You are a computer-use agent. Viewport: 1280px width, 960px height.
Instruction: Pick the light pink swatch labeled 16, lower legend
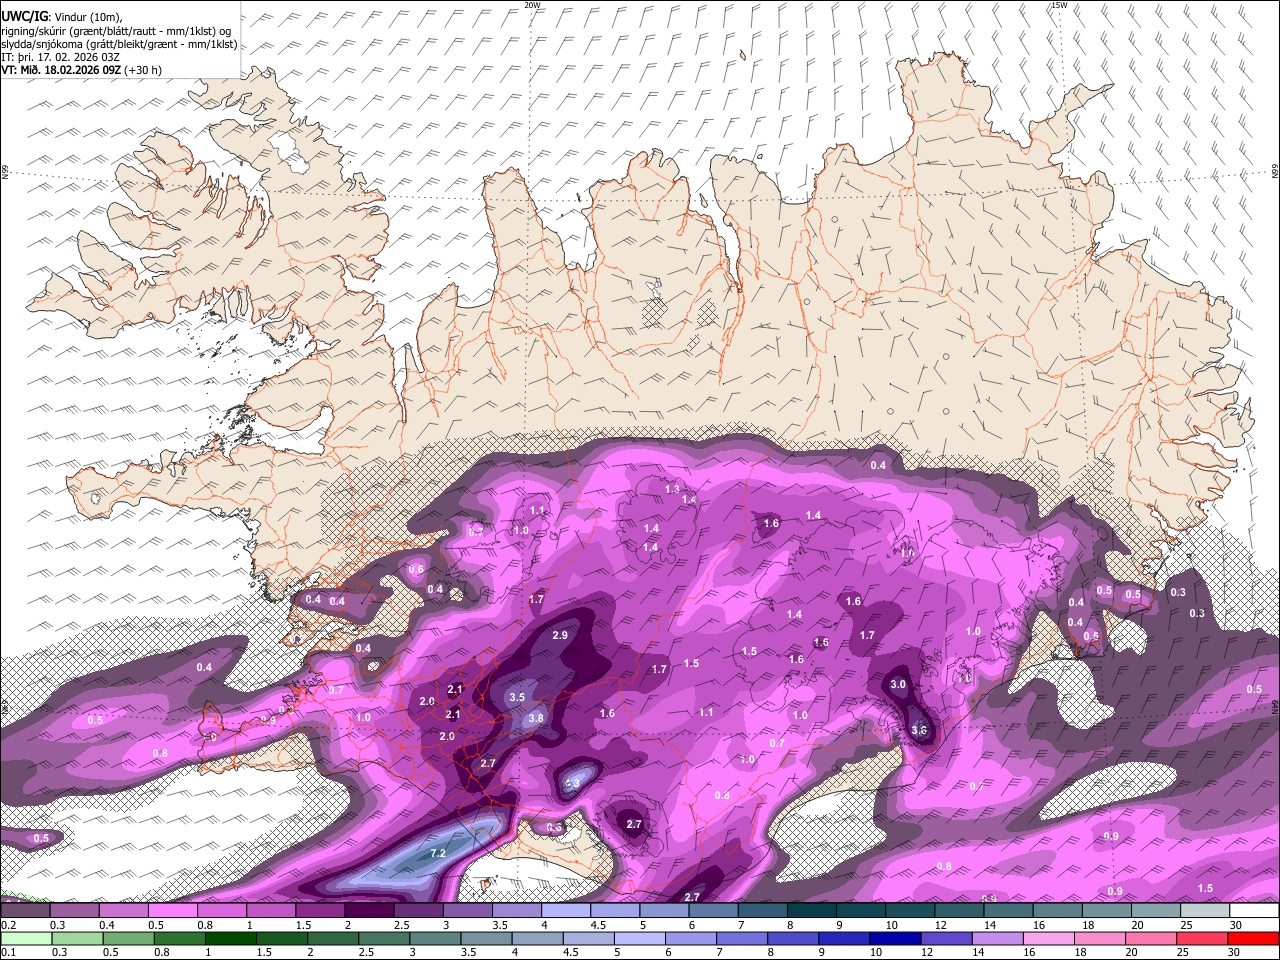1049,938
